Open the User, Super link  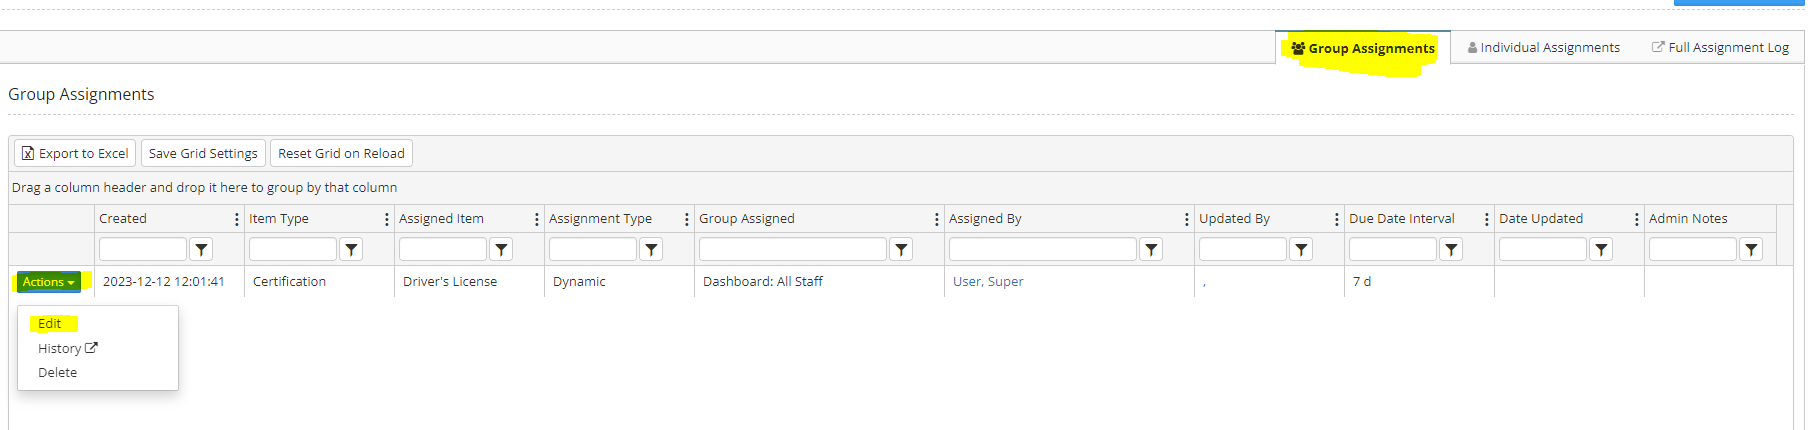(988, 282)
